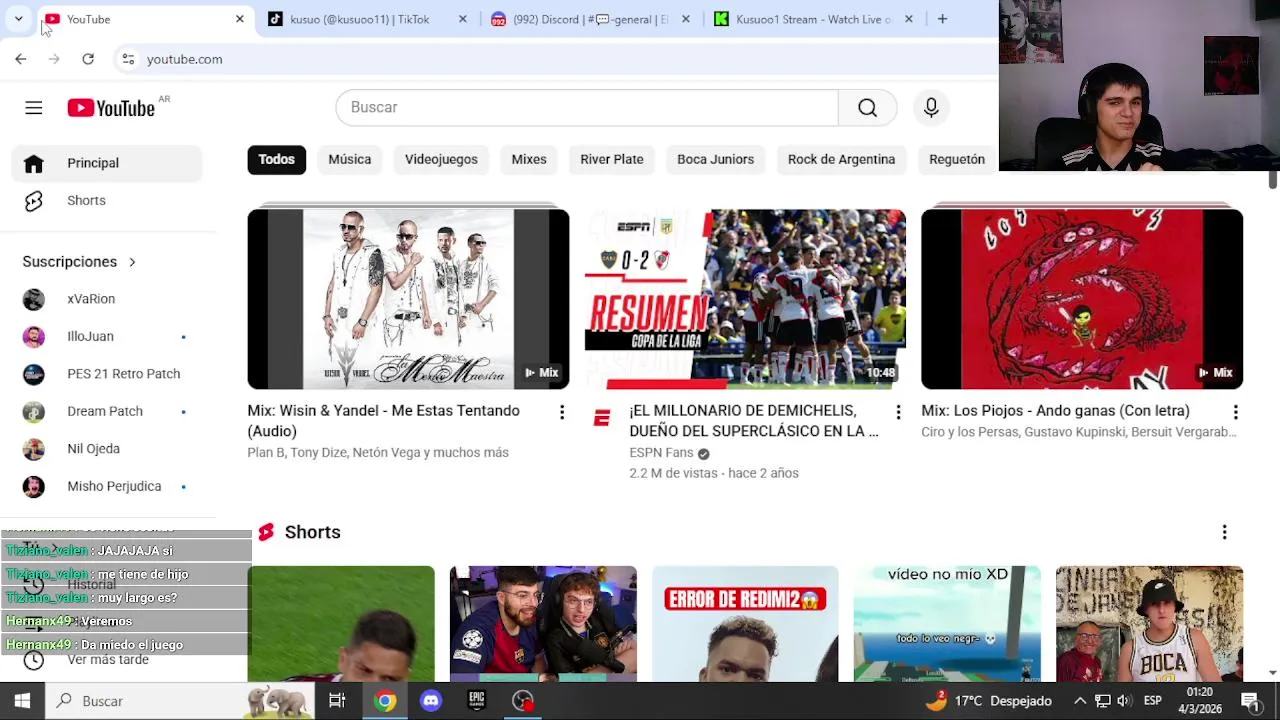Open options menu for Demichelis video

pos(898,412)
